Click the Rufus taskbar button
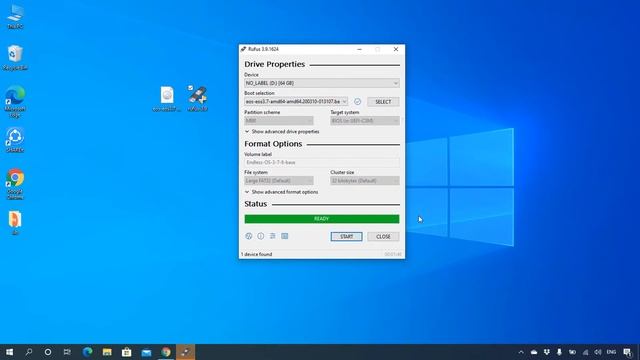This screenshot has height=360, width=640. pos(185,352)
